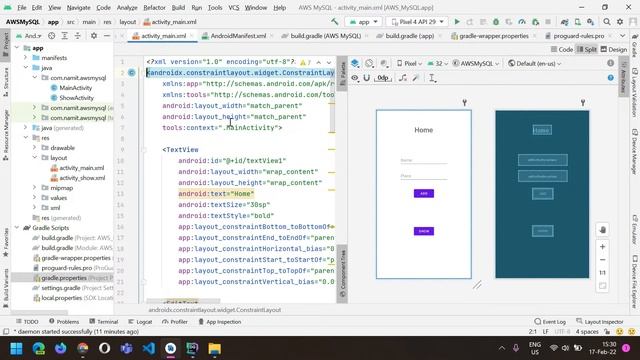Switch to build.gradle (app) editor tab

(409, 36)
